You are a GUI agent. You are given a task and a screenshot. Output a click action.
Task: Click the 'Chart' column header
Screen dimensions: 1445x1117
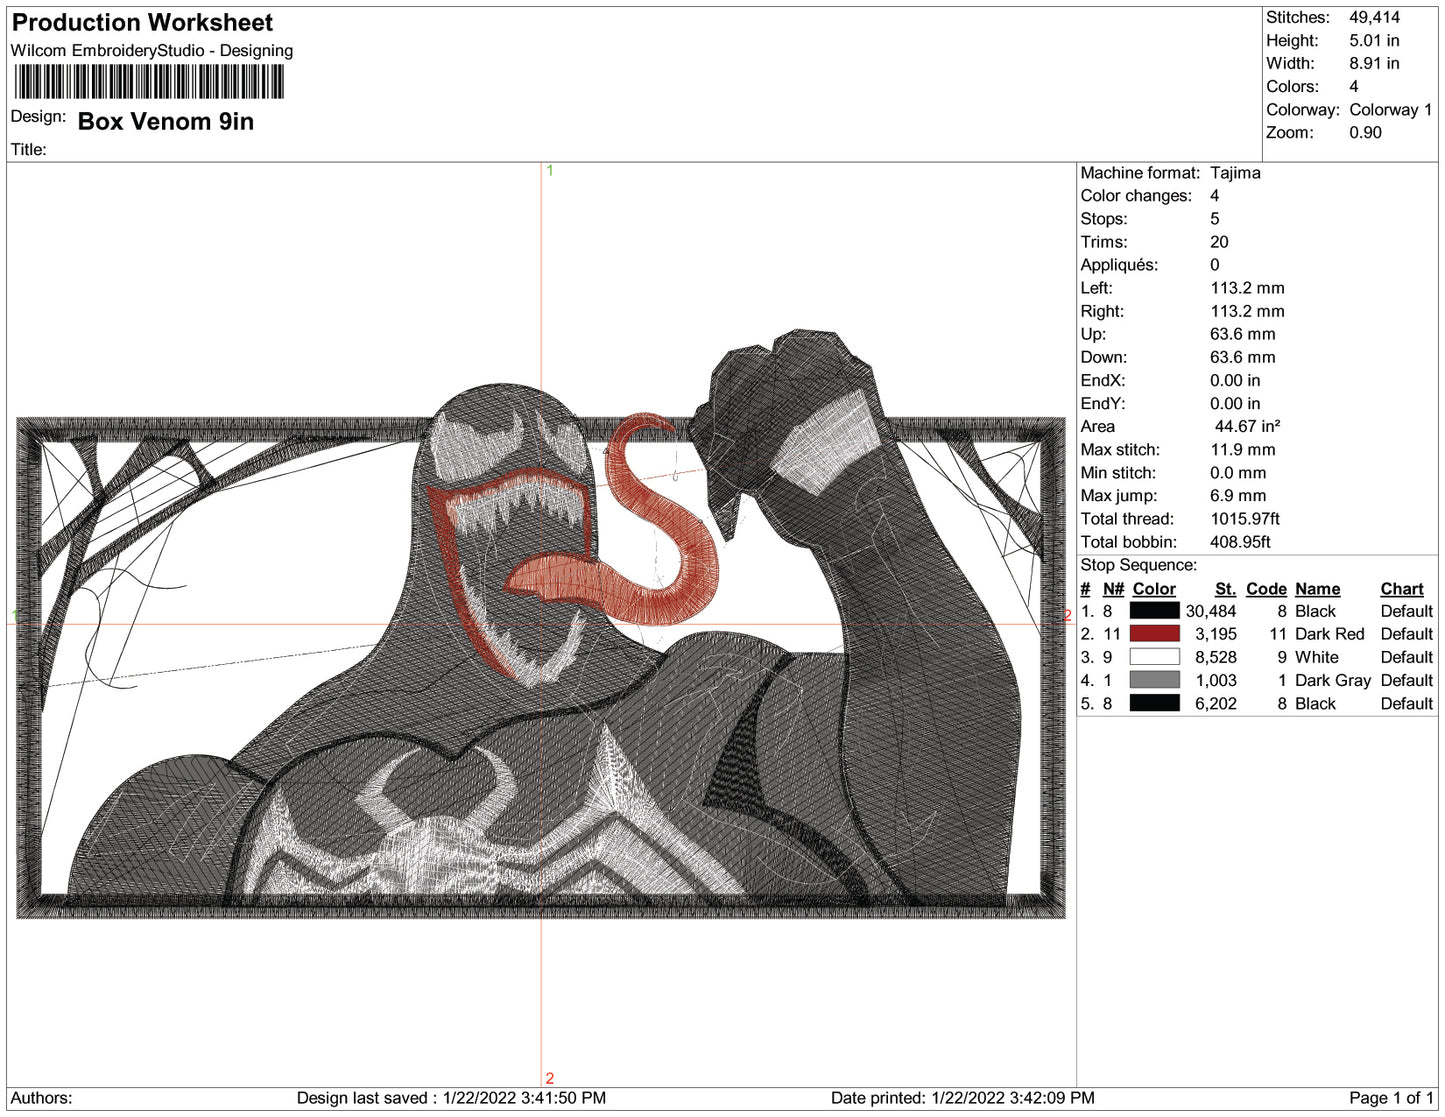click(x=1401, y=589)
